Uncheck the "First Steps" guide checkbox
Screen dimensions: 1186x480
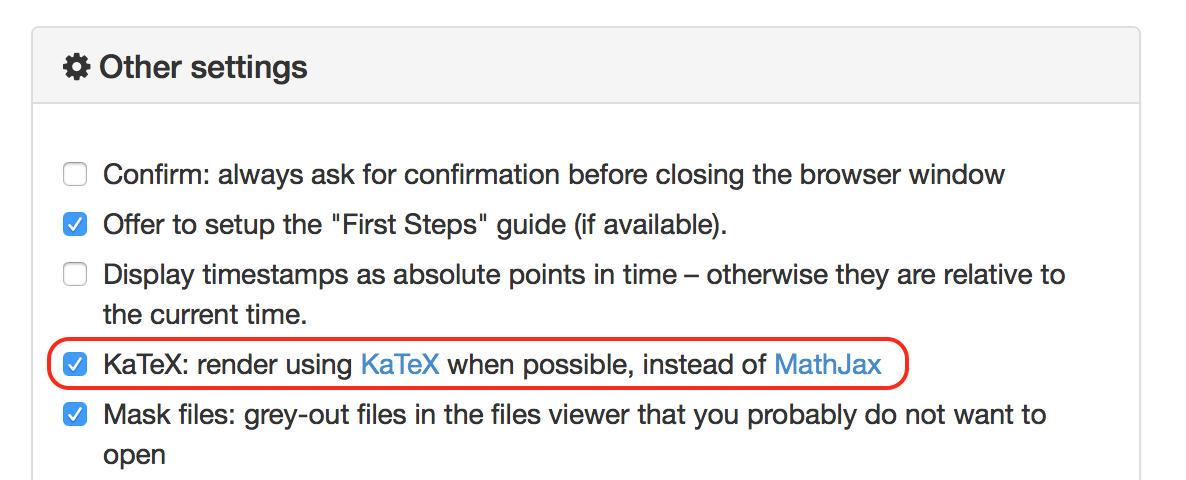point(75,225)
